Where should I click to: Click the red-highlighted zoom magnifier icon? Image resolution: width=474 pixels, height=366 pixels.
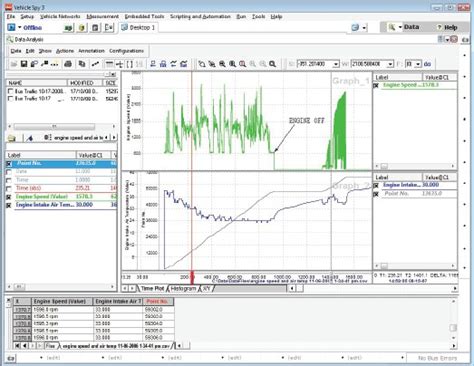point(243,64)
